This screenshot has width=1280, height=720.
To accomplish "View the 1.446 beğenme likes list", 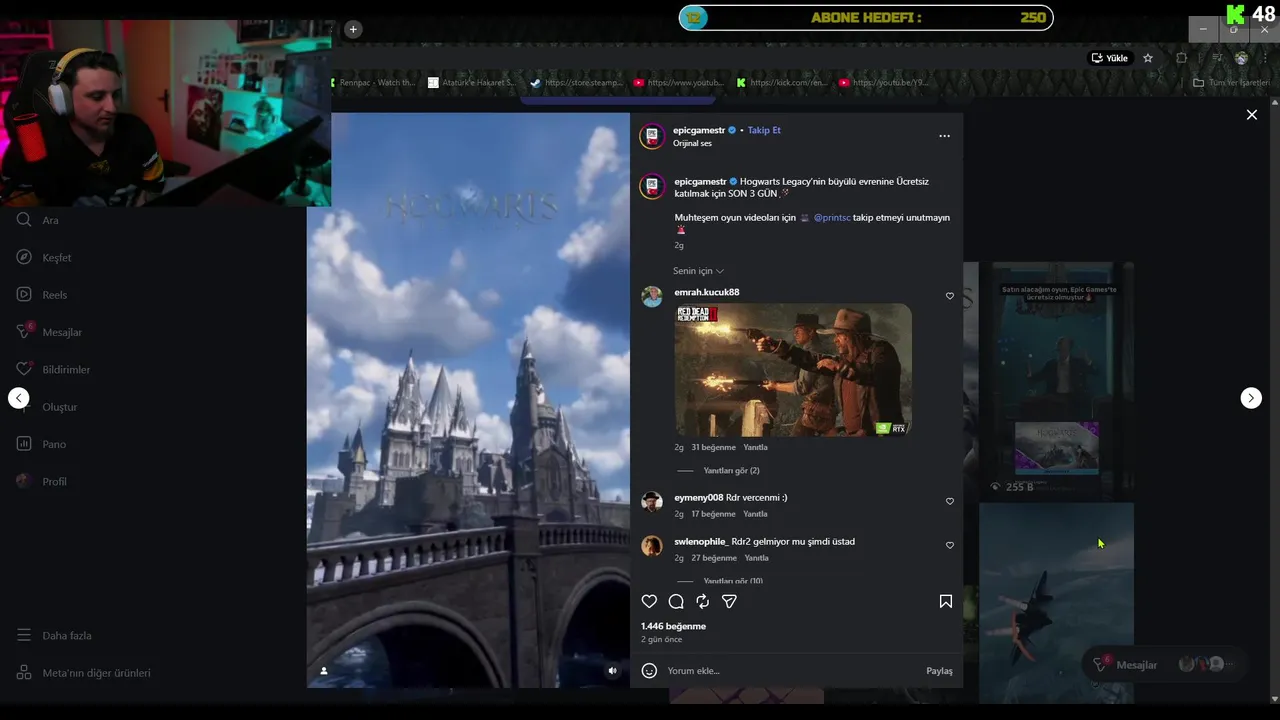I will pyautogui.click(x=673, y=626).
